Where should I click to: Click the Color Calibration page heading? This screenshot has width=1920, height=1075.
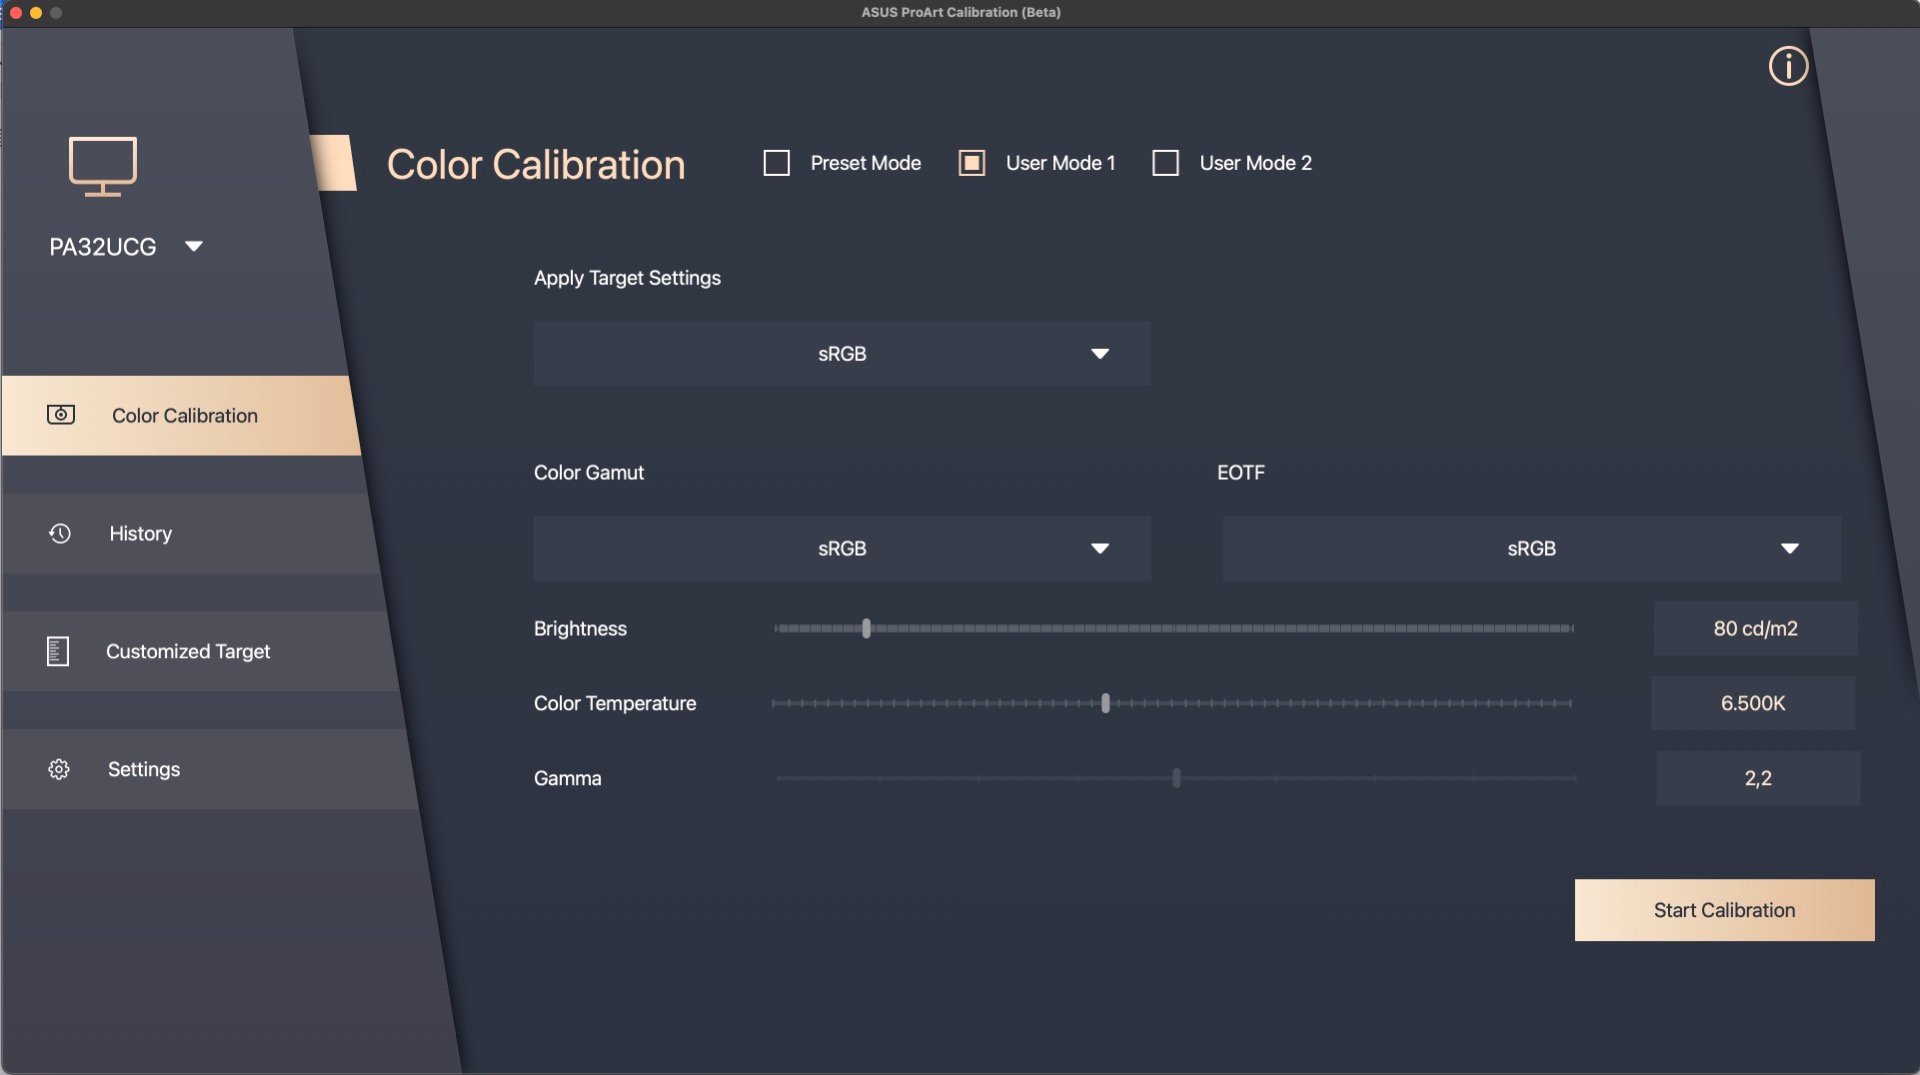536,164
